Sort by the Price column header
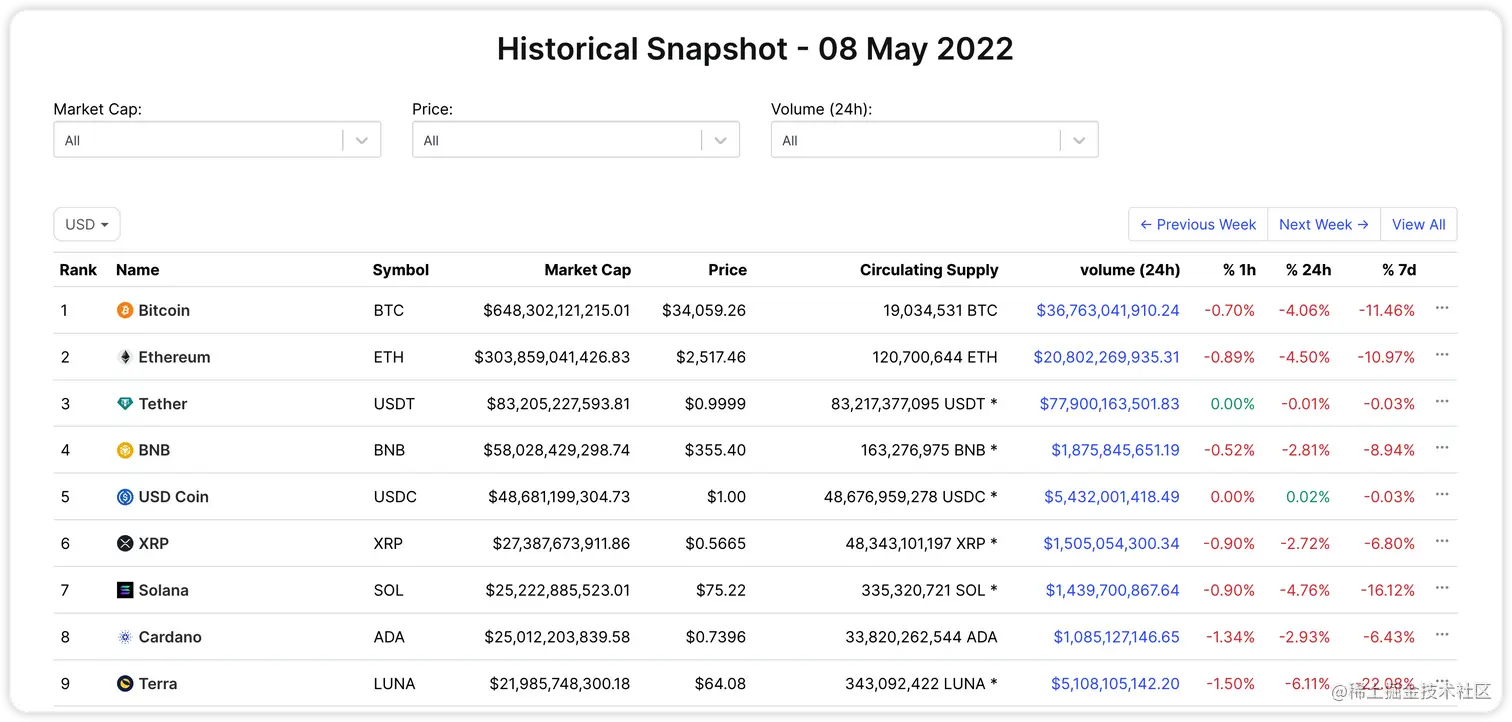Image resolution: width=1512 pixels, height=722 pixels. click(728, 270)
